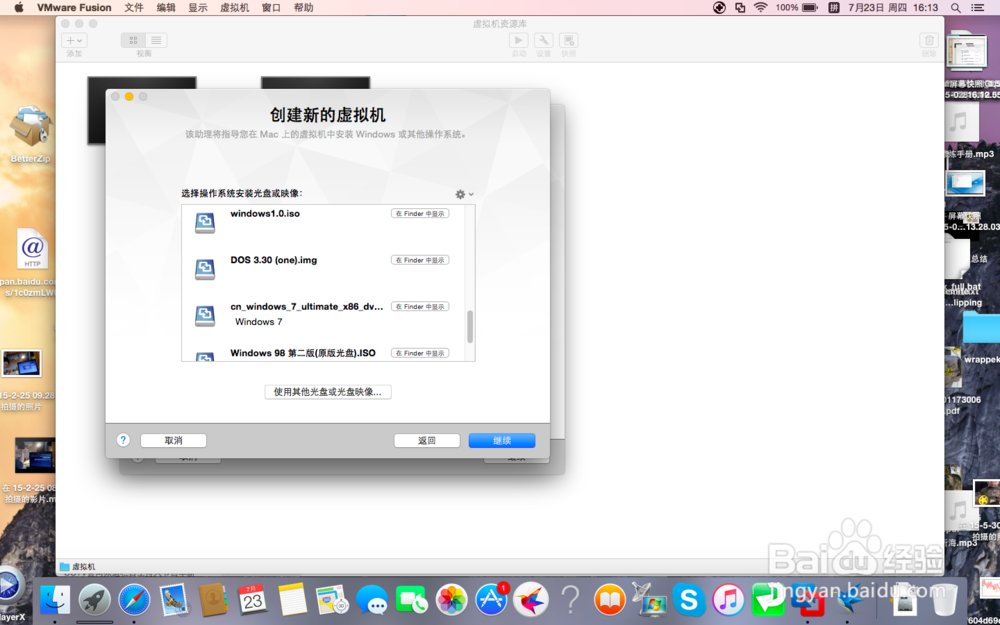Launch Safari from the Dock
Viewport: 1000px width, 625px height.
134,600
